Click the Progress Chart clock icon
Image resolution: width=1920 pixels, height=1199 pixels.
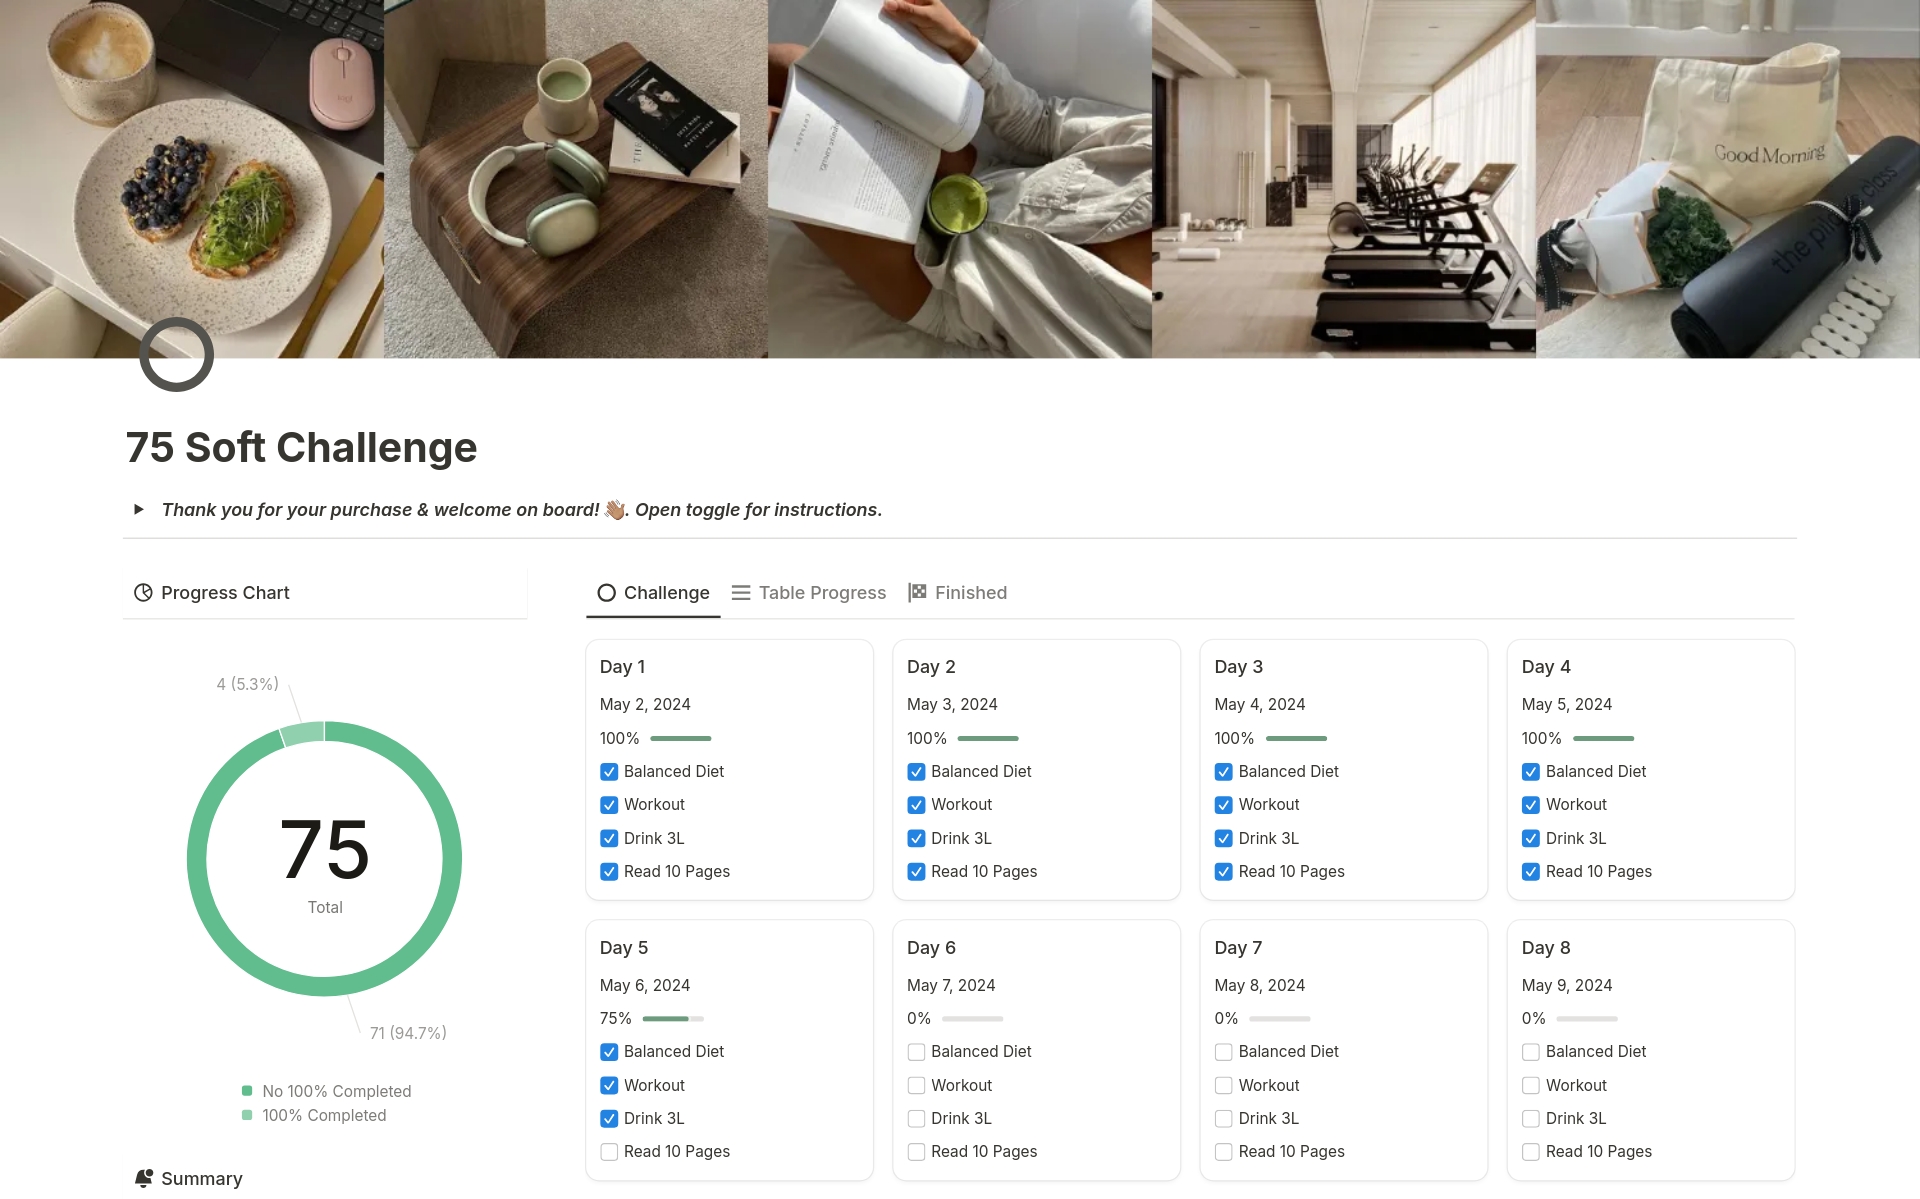(x=143, y=592)
